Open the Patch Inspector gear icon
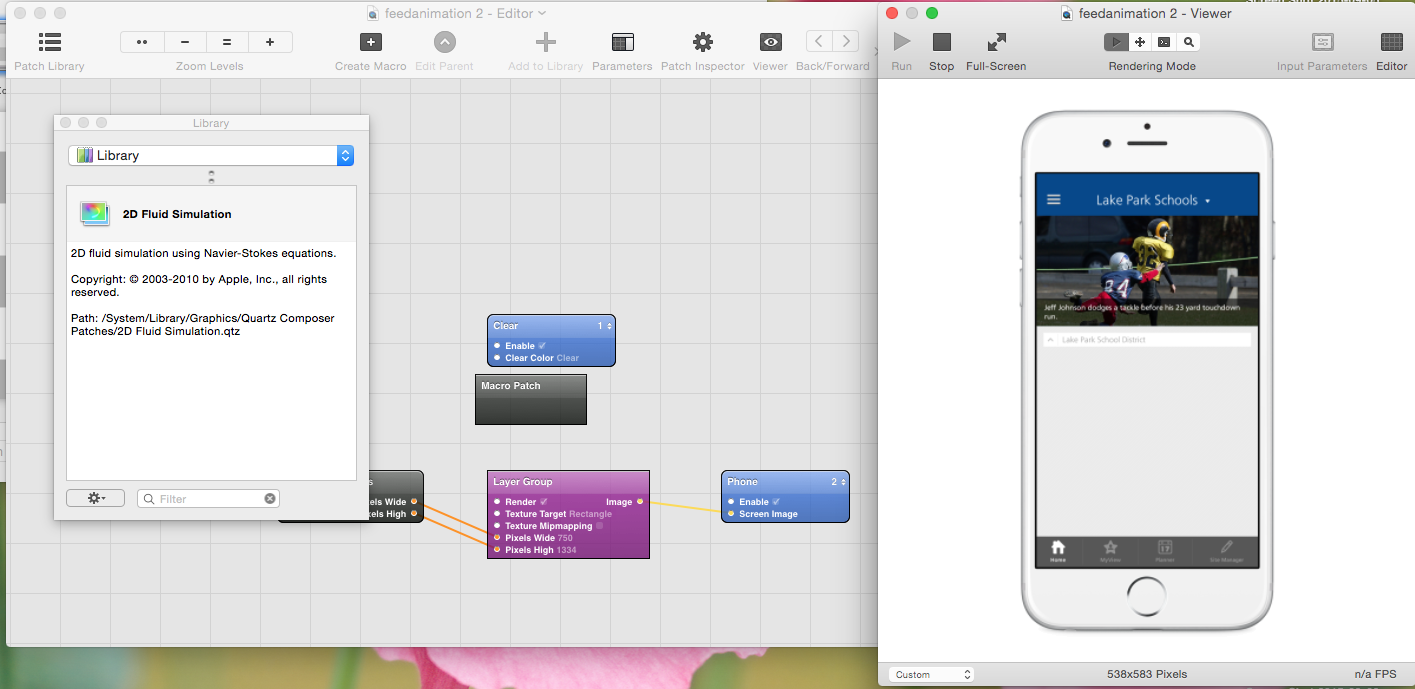Viewport: 1415px width, 689px height. (703, 42)
